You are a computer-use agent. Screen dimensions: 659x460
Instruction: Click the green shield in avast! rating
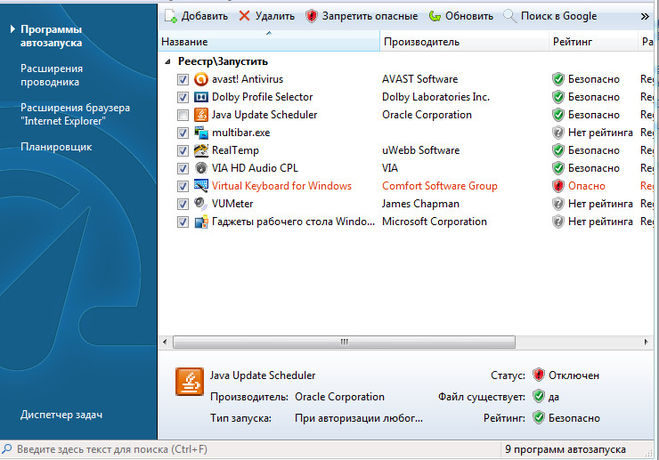click(x=558, y=79)
